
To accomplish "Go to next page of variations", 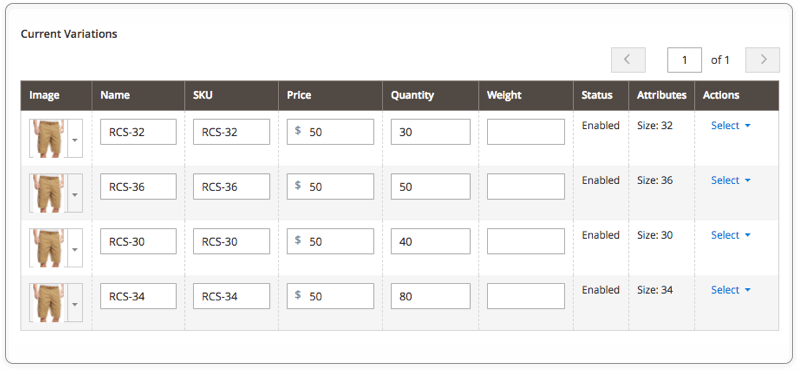I will (762, 60).
